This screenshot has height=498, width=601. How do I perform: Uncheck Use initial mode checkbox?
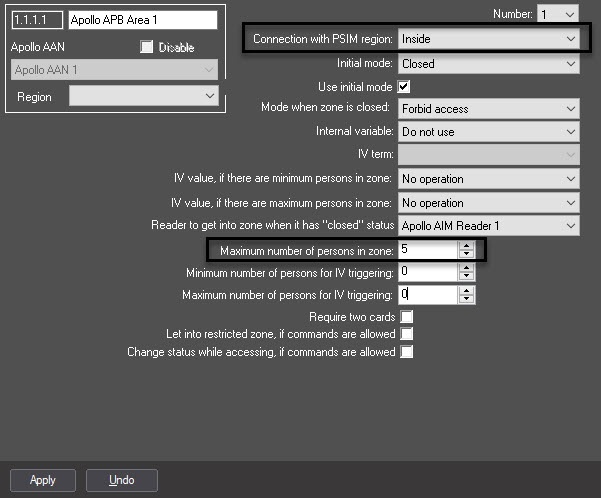404,87
